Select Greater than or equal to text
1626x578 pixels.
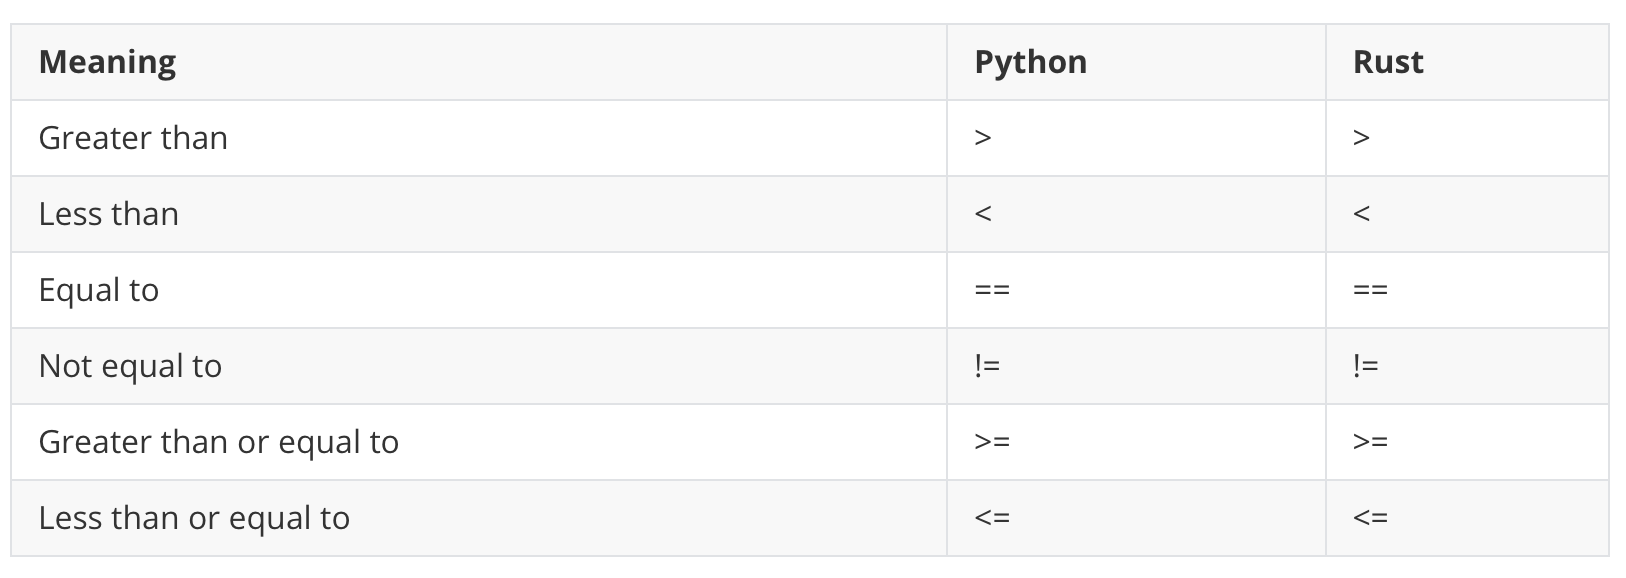click(219, 442)
